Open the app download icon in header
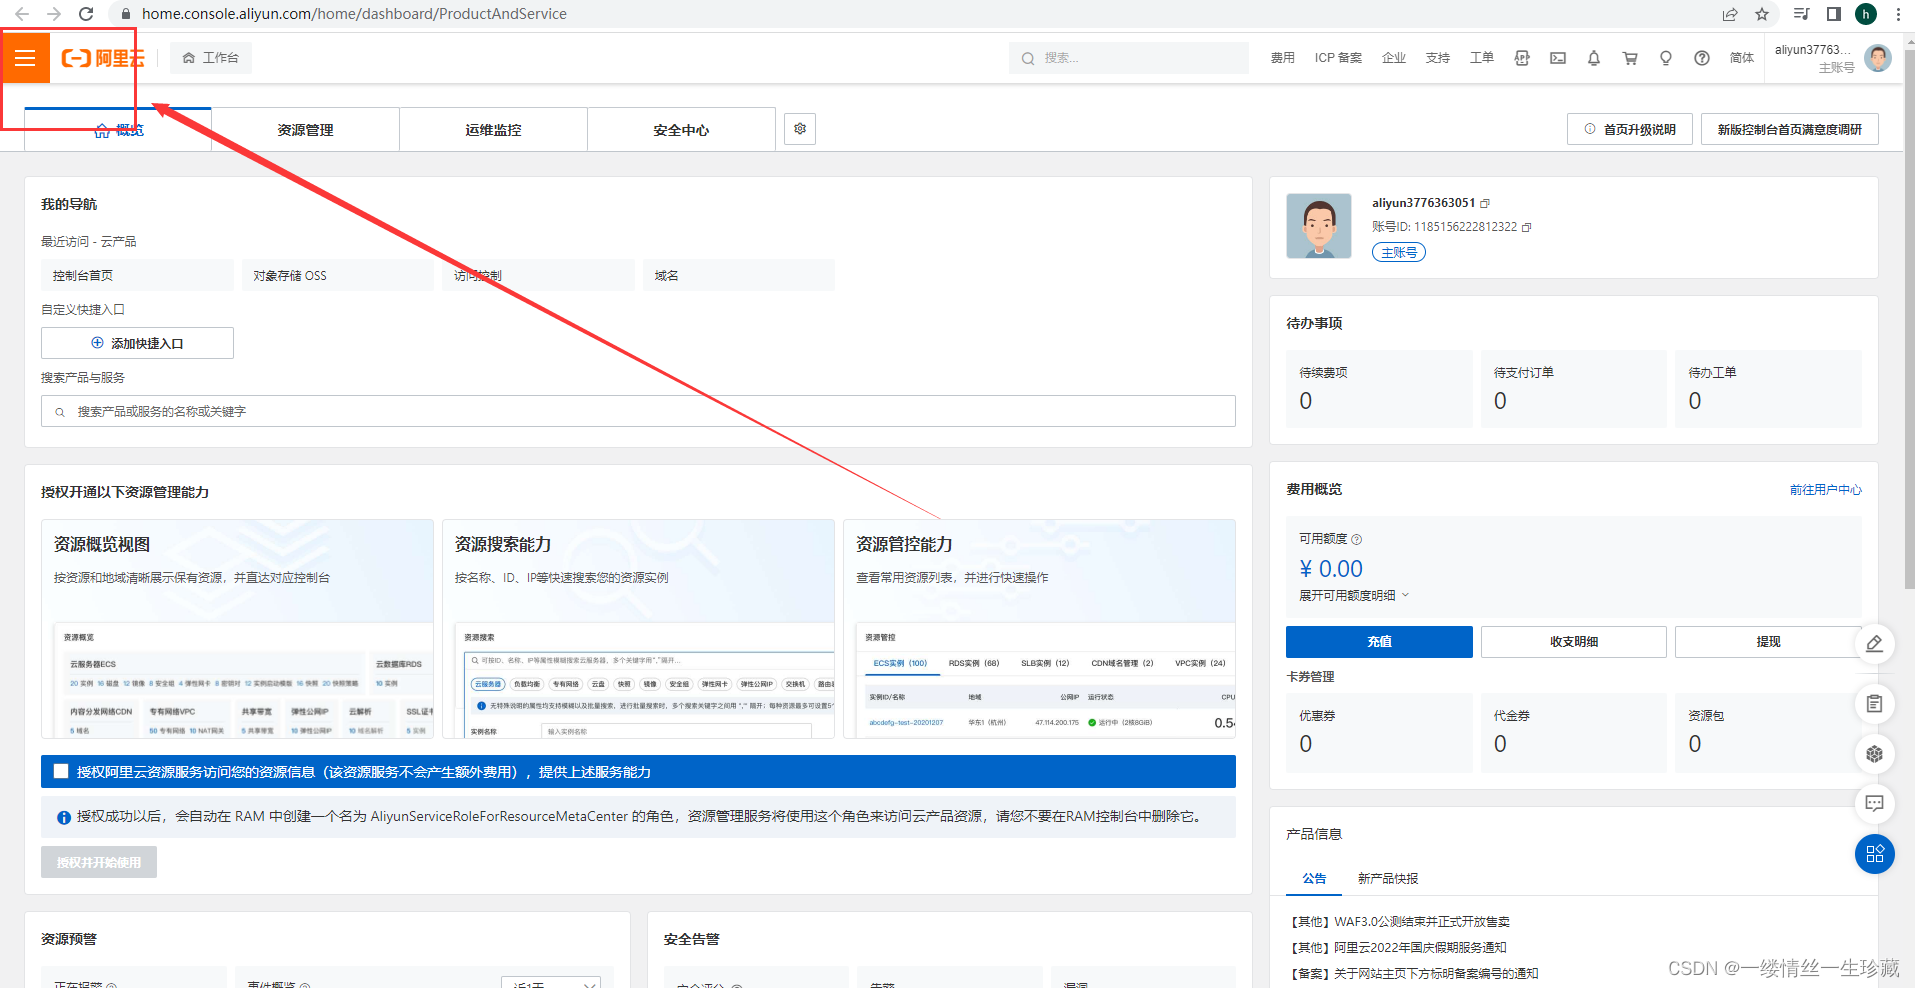Viewport: 1915px width, 988px height. tap(1522, 58)
